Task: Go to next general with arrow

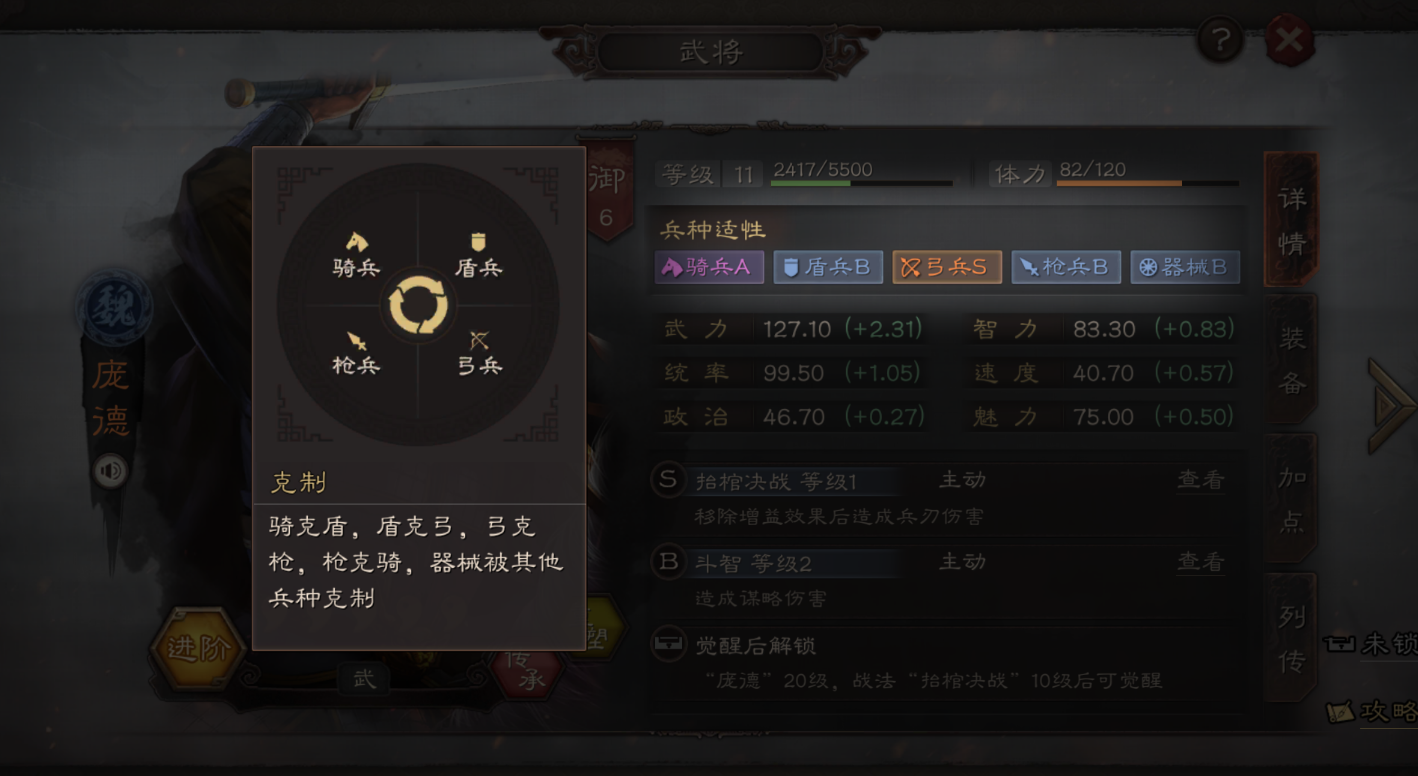Action: (x=1392, y=405)
